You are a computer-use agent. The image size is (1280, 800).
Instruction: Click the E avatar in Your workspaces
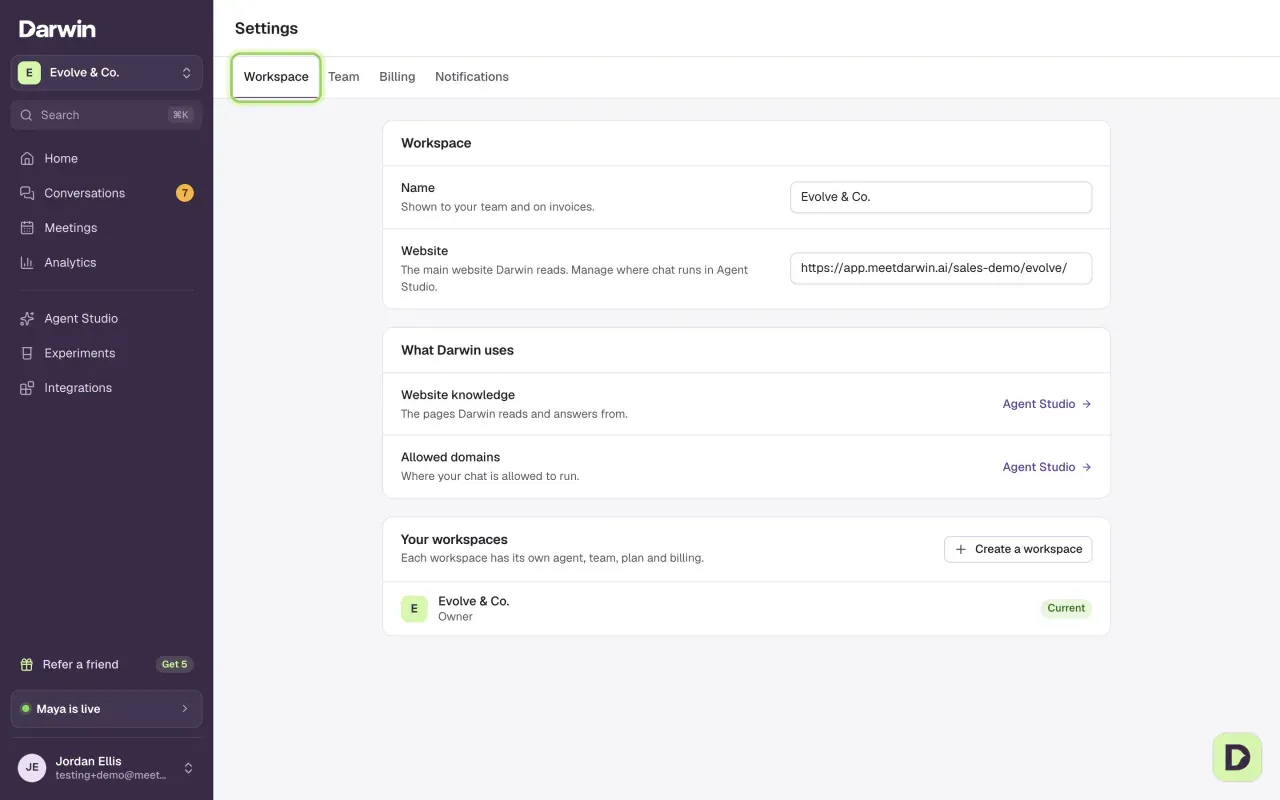click(x=414, y=608)
